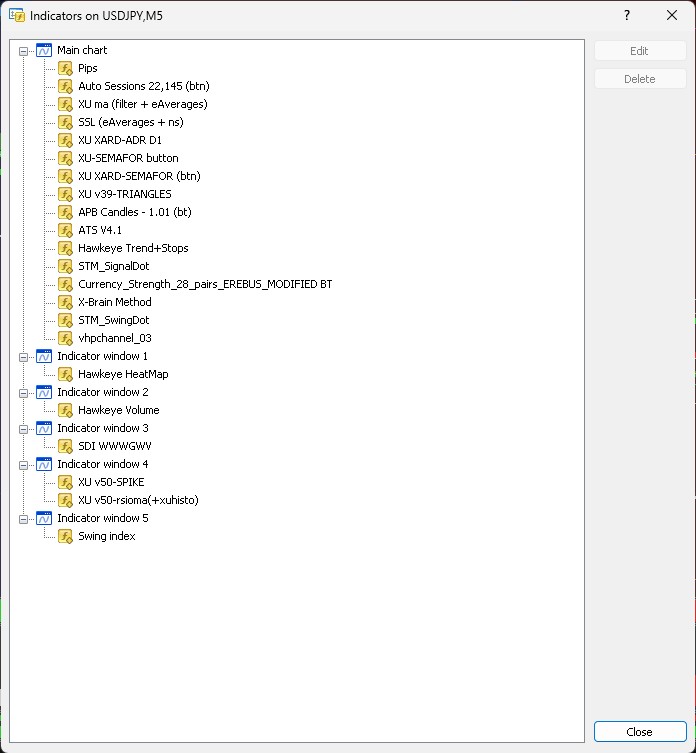The width and height of the screenshot is (696, 753).
Task: Click the SDI WWWGWV indicator icon
Action: click(65, 446)
